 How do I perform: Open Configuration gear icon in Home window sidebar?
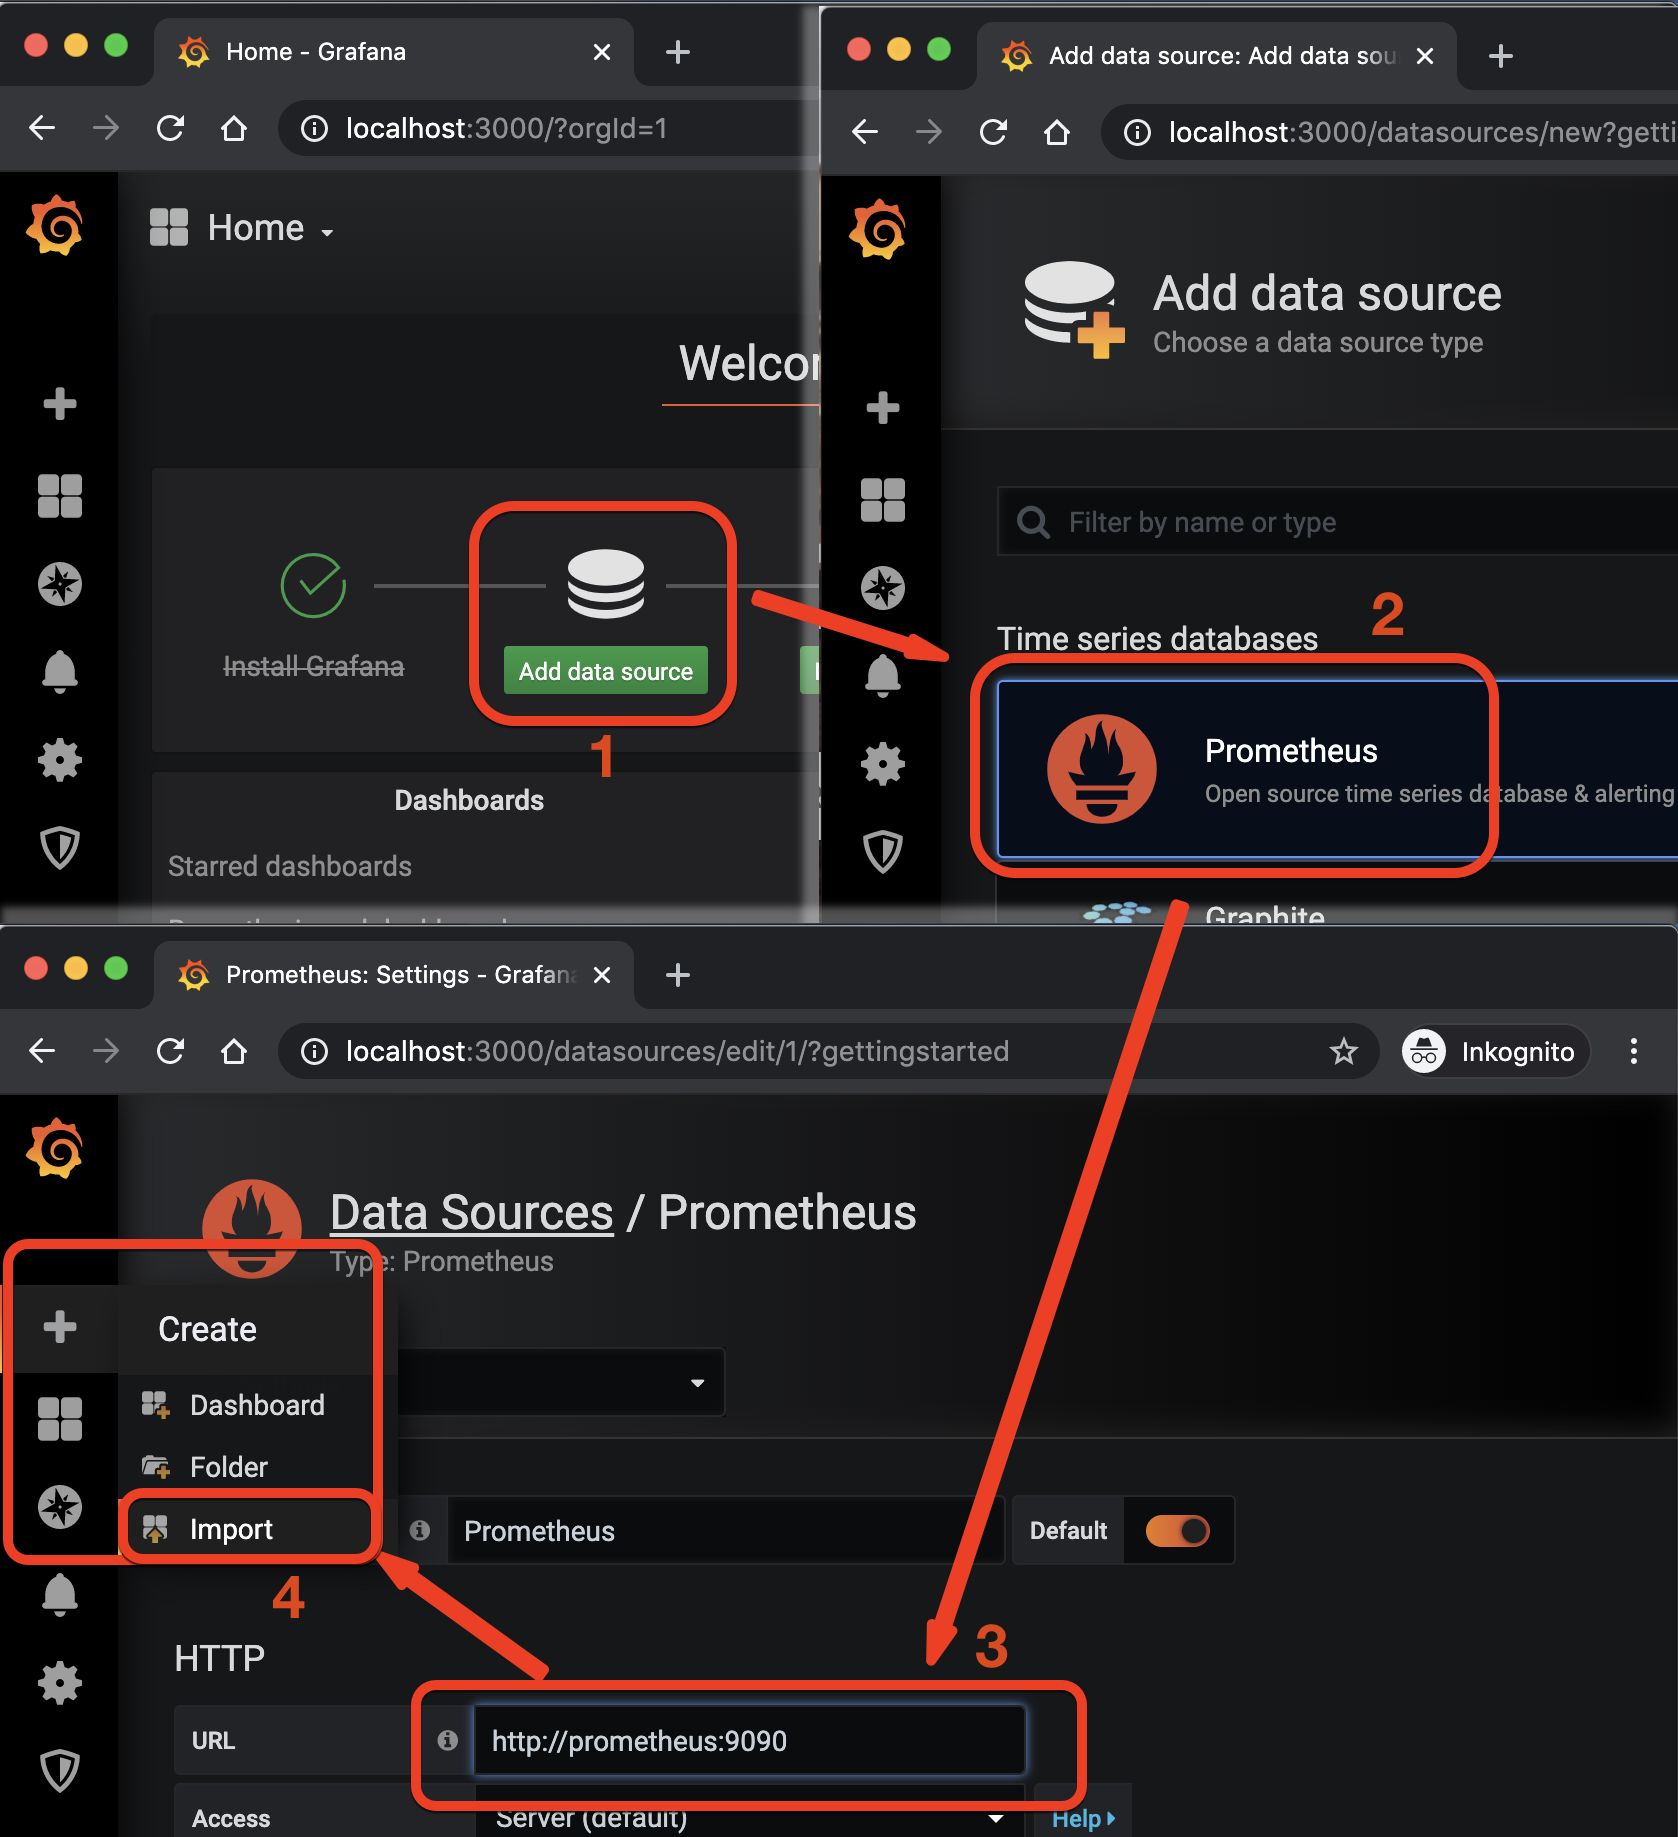60,760
